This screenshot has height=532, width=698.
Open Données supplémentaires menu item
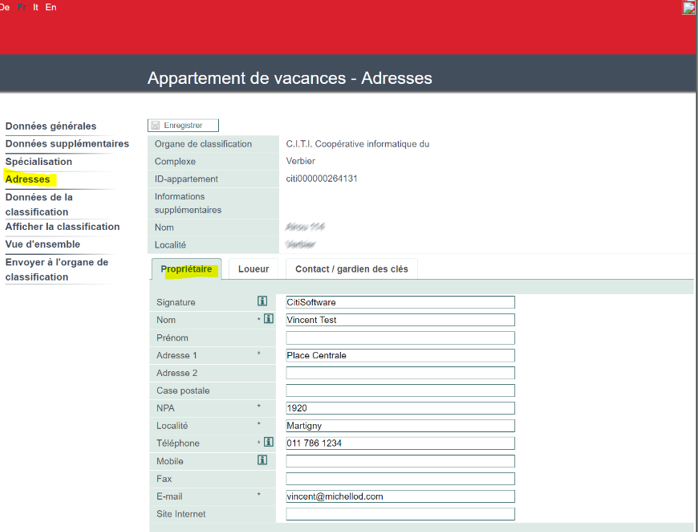[67, 144]
